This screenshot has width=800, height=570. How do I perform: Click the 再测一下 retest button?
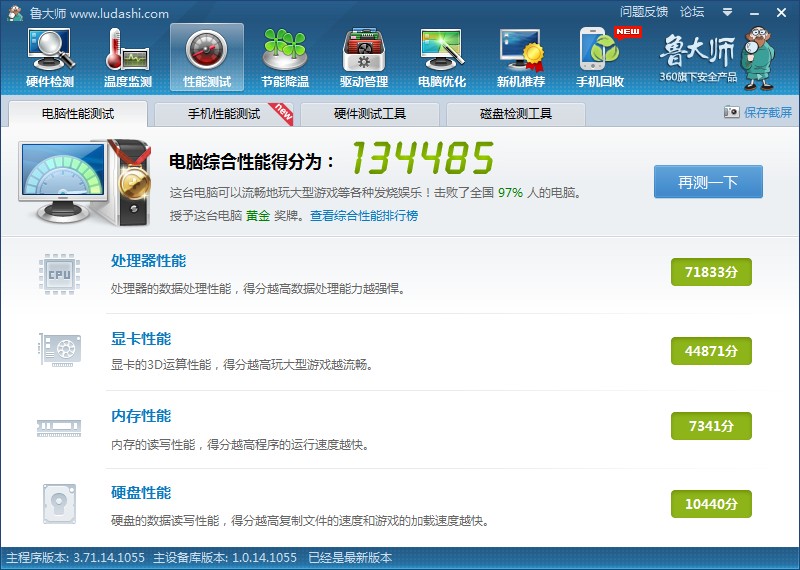(x=708, y=182)
